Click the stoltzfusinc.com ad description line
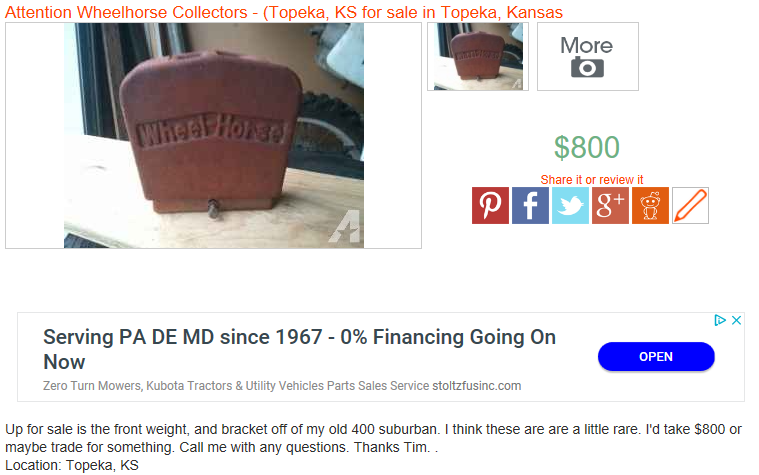This screenshot has width=759, height=475. (x=282, y=386)
